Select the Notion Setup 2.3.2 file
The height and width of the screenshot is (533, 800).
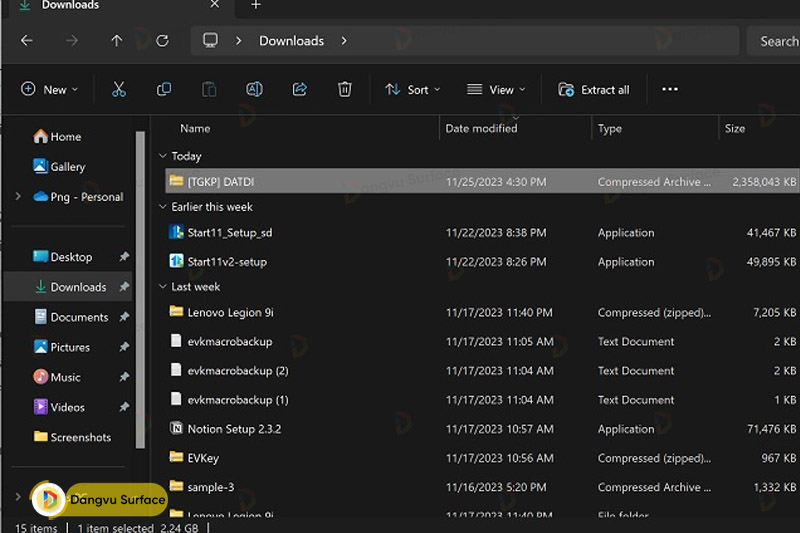click(x=234, y=429)
